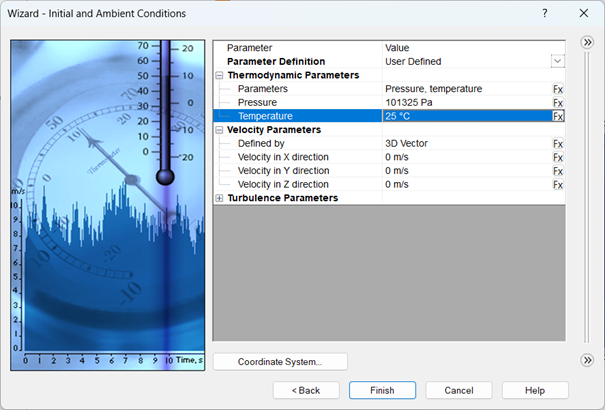605x410 pixels.
Task: Go back with the Back button
Action: [305, 390]
